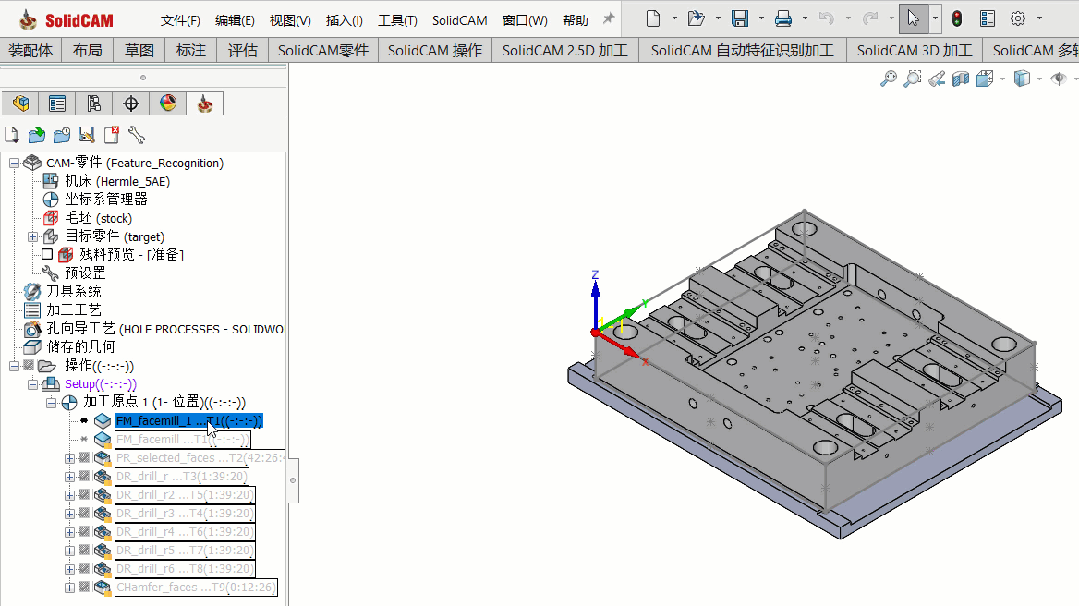The width and height of the screenshot is (1079, 606).
Task: Open the SolidCAM menu
Action: pyautogui.click(x=460, y=21)
